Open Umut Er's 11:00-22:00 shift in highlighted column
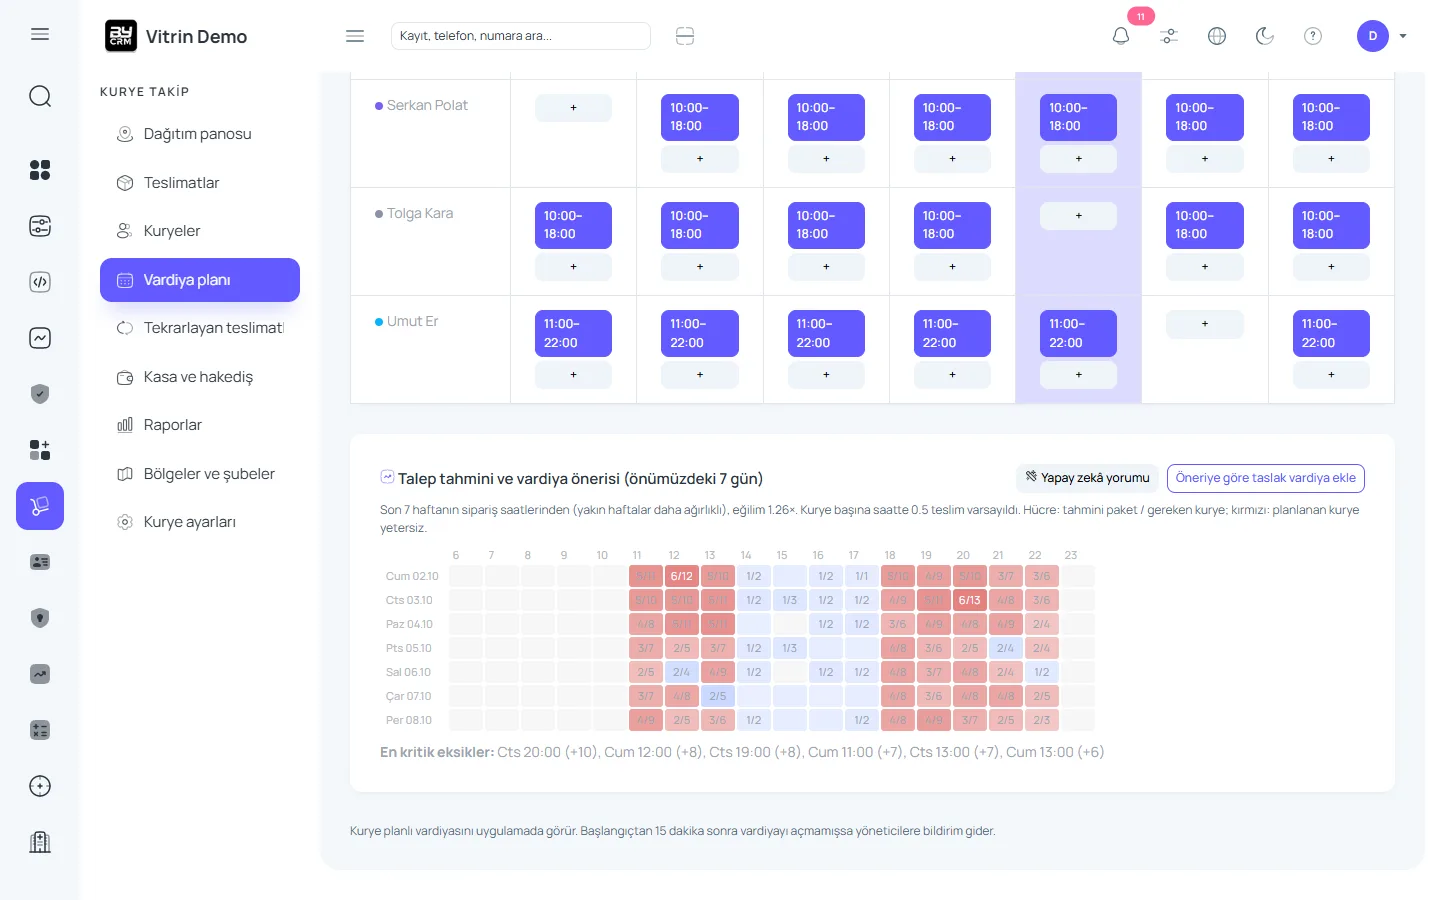This screenshot has width=1440, height=900. (1078, 334)
